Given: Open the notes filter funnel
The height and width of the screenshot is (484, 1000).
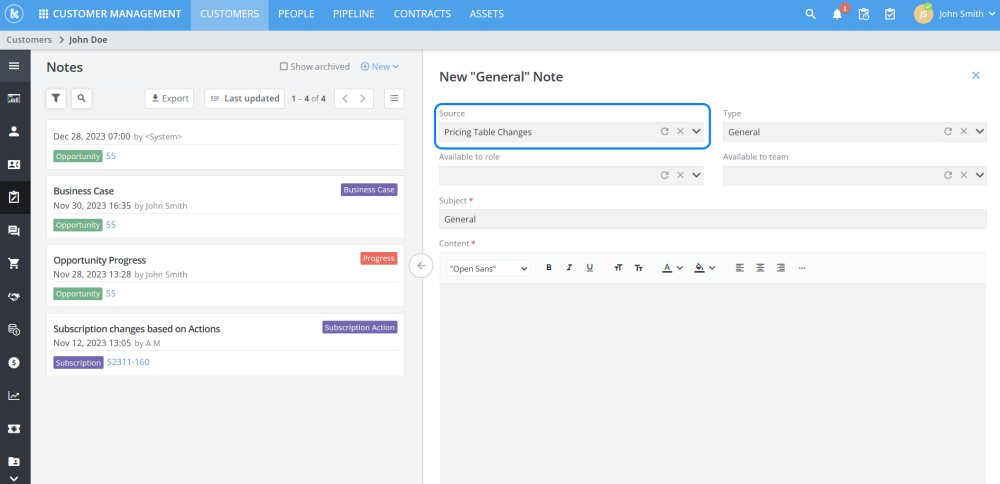Looking at the screenshot, I should [56, 98].
